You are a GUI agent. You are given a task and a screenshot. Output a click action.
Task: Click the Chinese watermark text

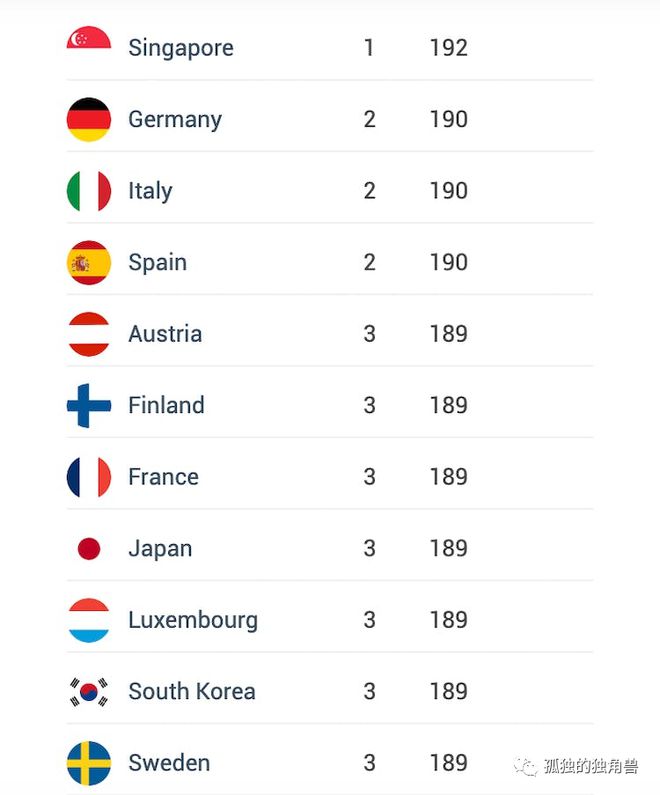pyautogui.click(x=591, y=766)
